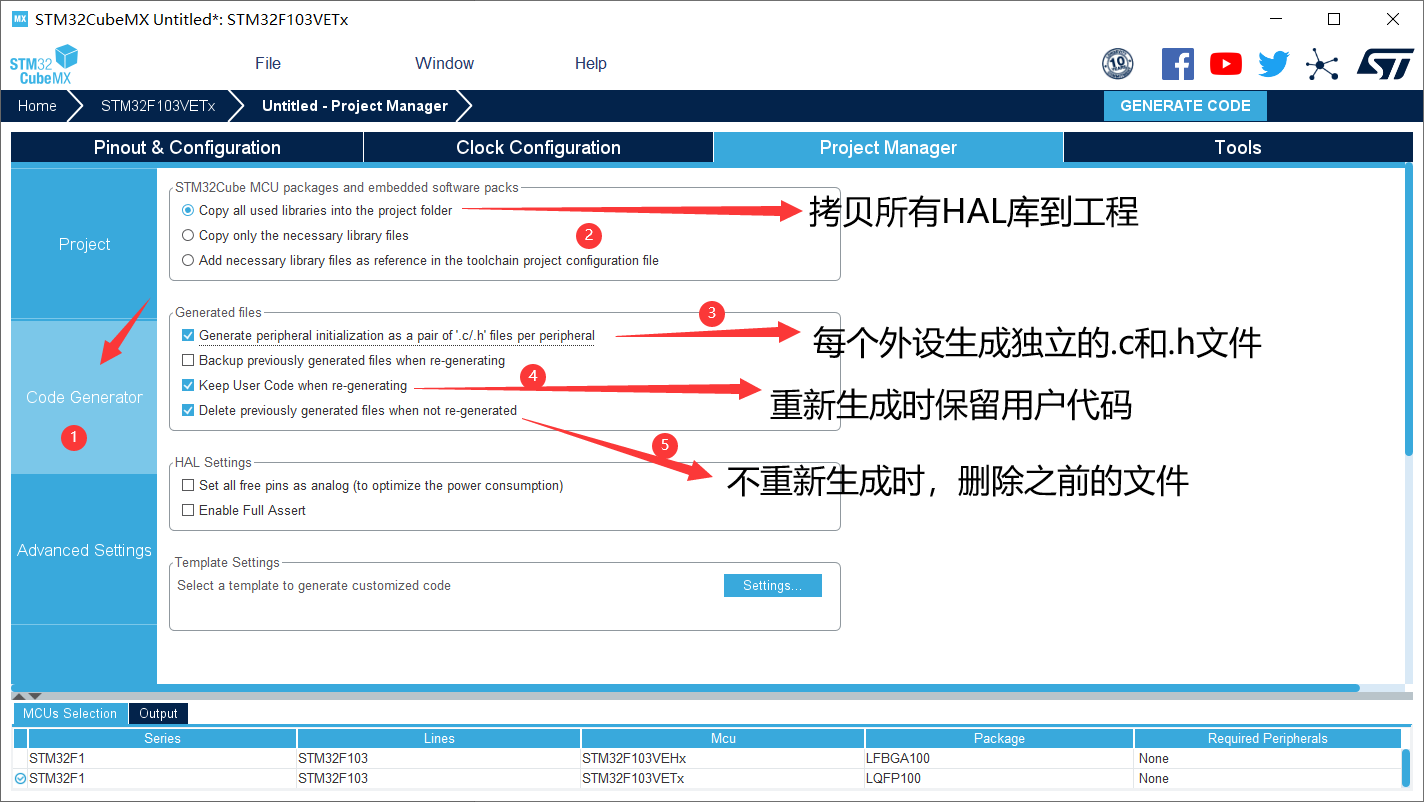Open the 10th anniversary badge icon
The height and width of the screenshot is (802, 1424).
pos(1117,64)
